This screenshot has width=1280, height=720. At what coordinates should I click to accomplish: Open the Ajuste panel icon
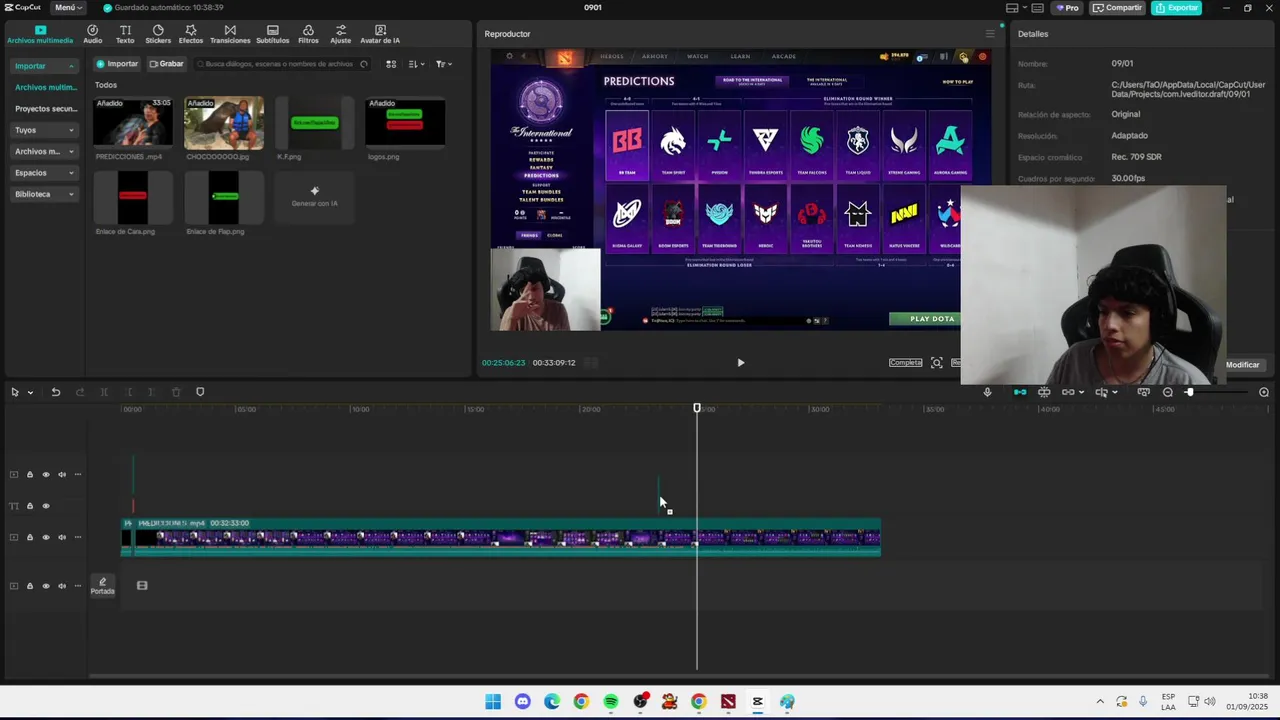click(x=341, y=34)
